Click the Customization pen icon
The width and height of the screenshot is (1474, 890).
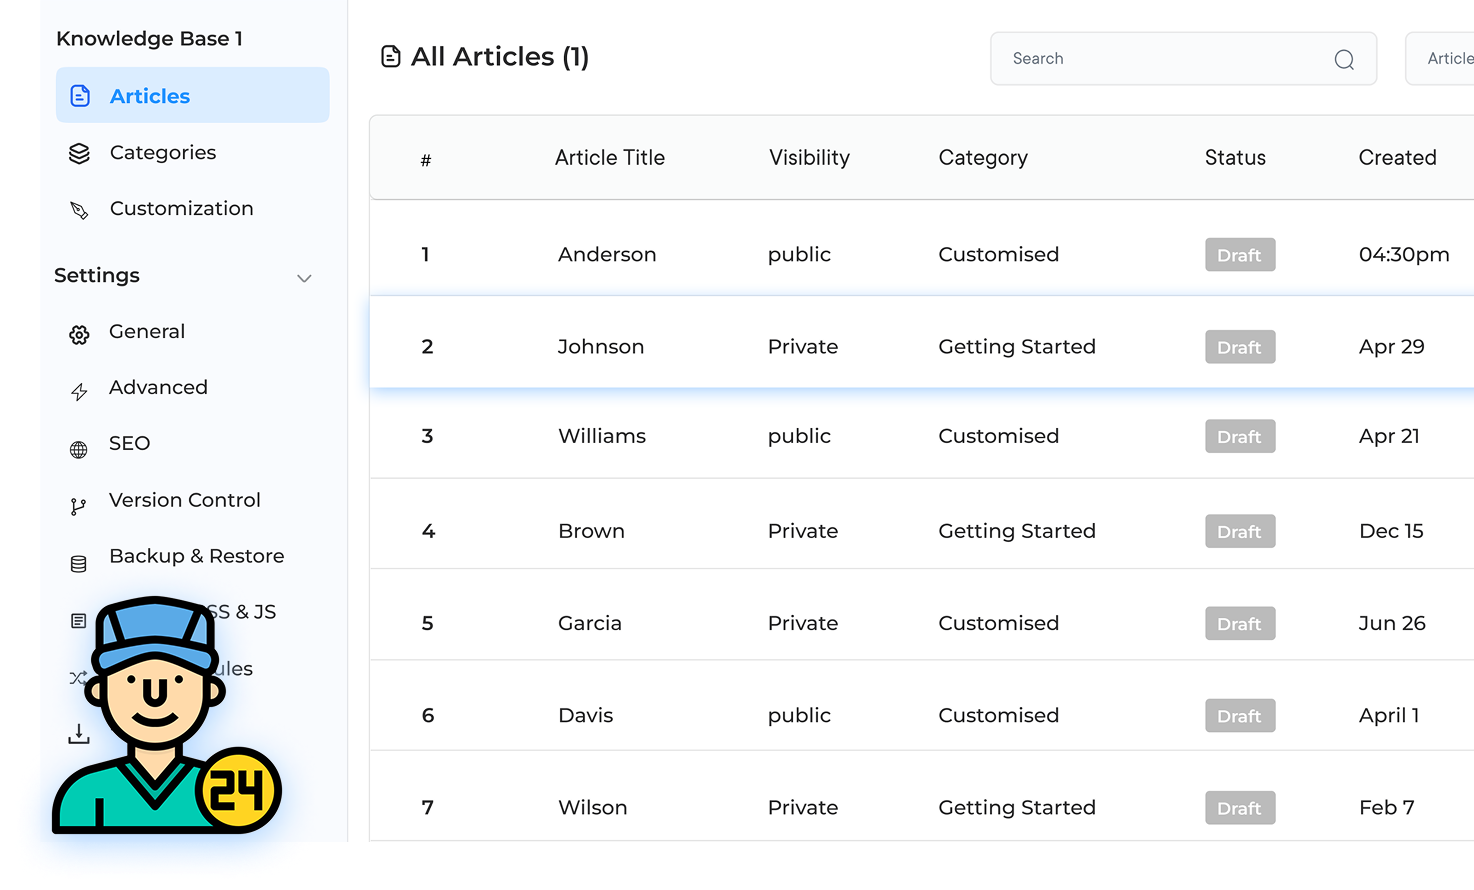point(79,209)
